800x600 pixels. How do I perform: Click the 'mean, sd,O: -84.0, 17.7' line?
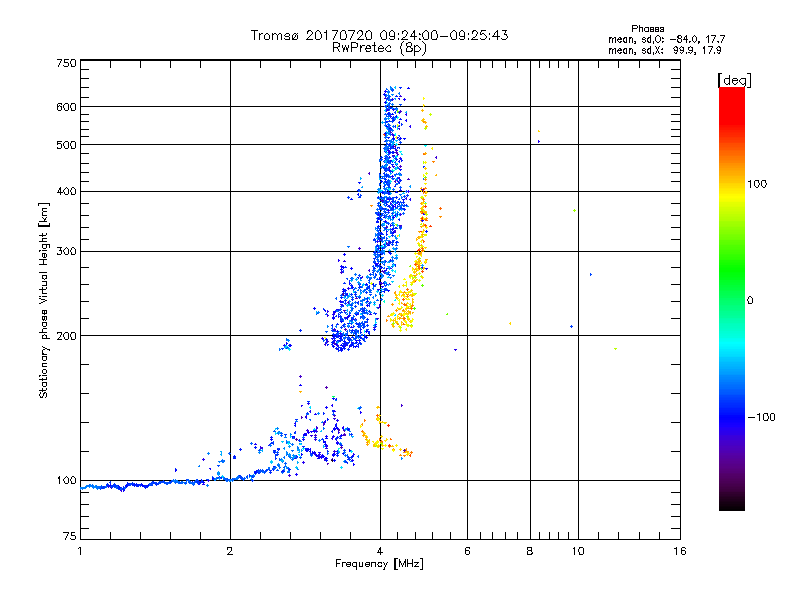pyautogui.click(x=666, y=40)
